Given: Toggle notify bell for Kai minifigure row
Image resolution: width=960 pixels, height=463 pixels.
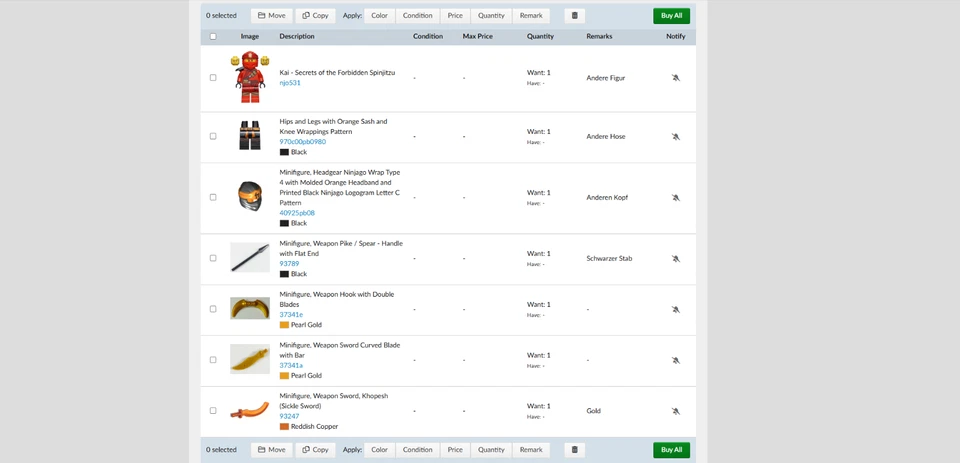Looking at the screenshot, I should pyautogui.click(x=675, y=78).
